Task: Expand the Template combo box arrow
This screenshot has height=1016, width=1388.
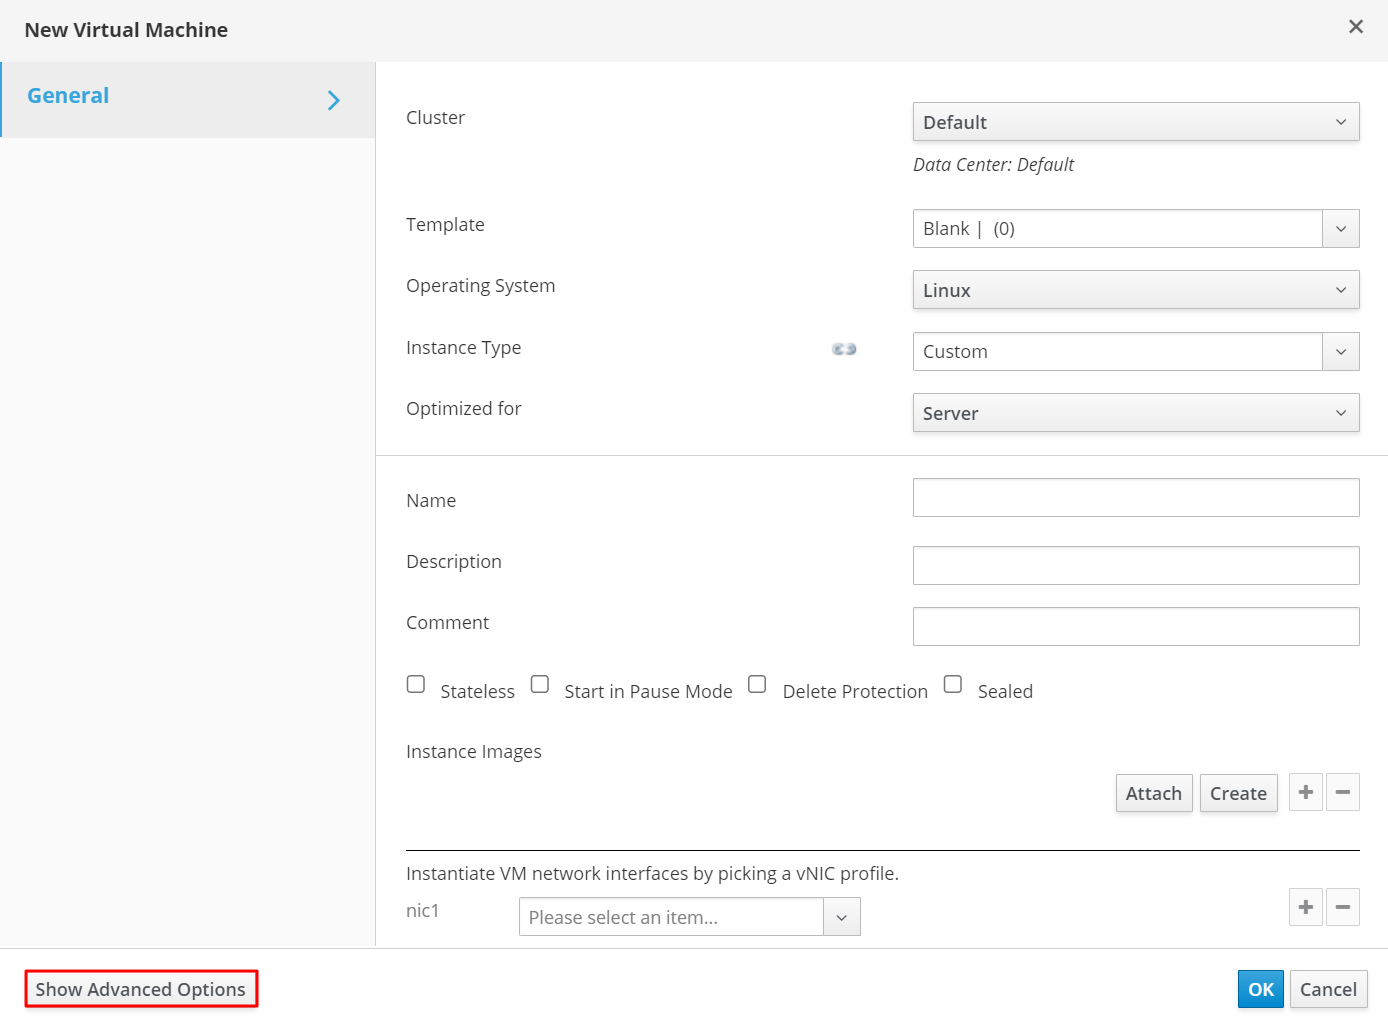Action: 1340,229
